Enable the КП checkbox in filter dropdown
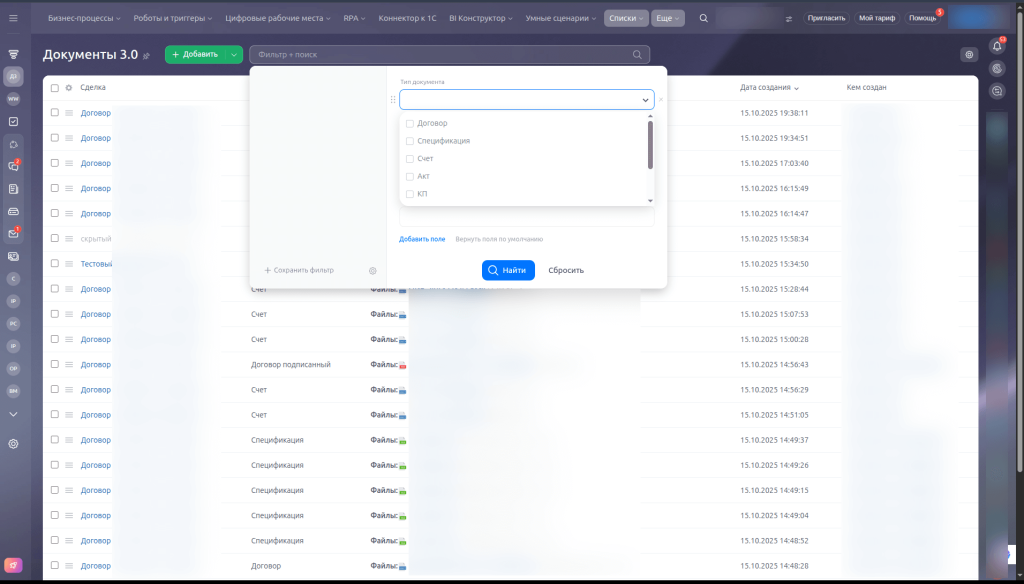 pos(410,194)
